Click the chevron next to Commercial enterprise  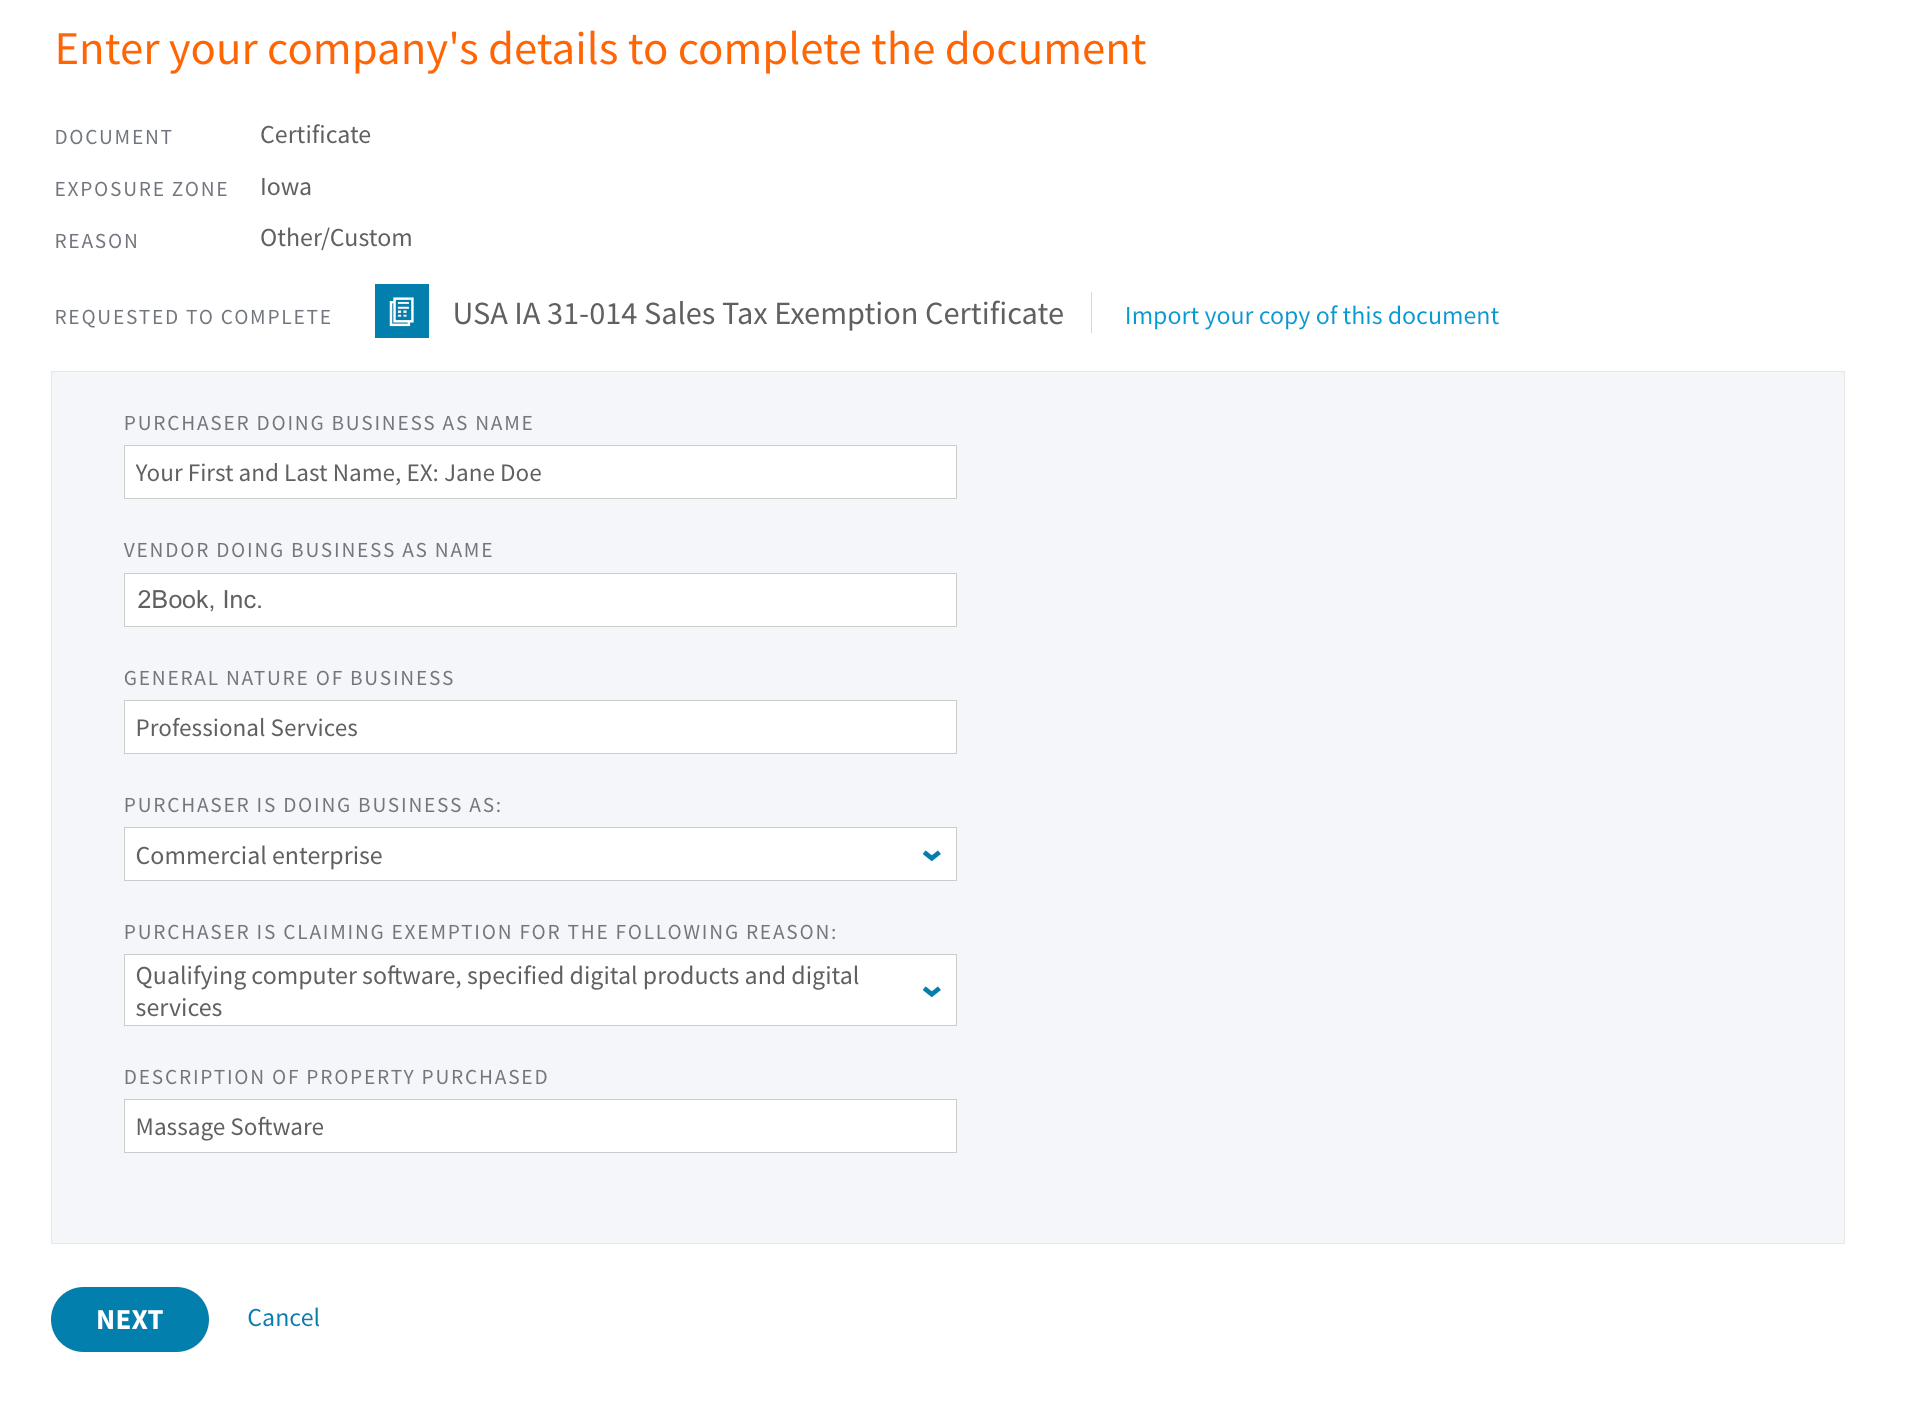point(932,855)
